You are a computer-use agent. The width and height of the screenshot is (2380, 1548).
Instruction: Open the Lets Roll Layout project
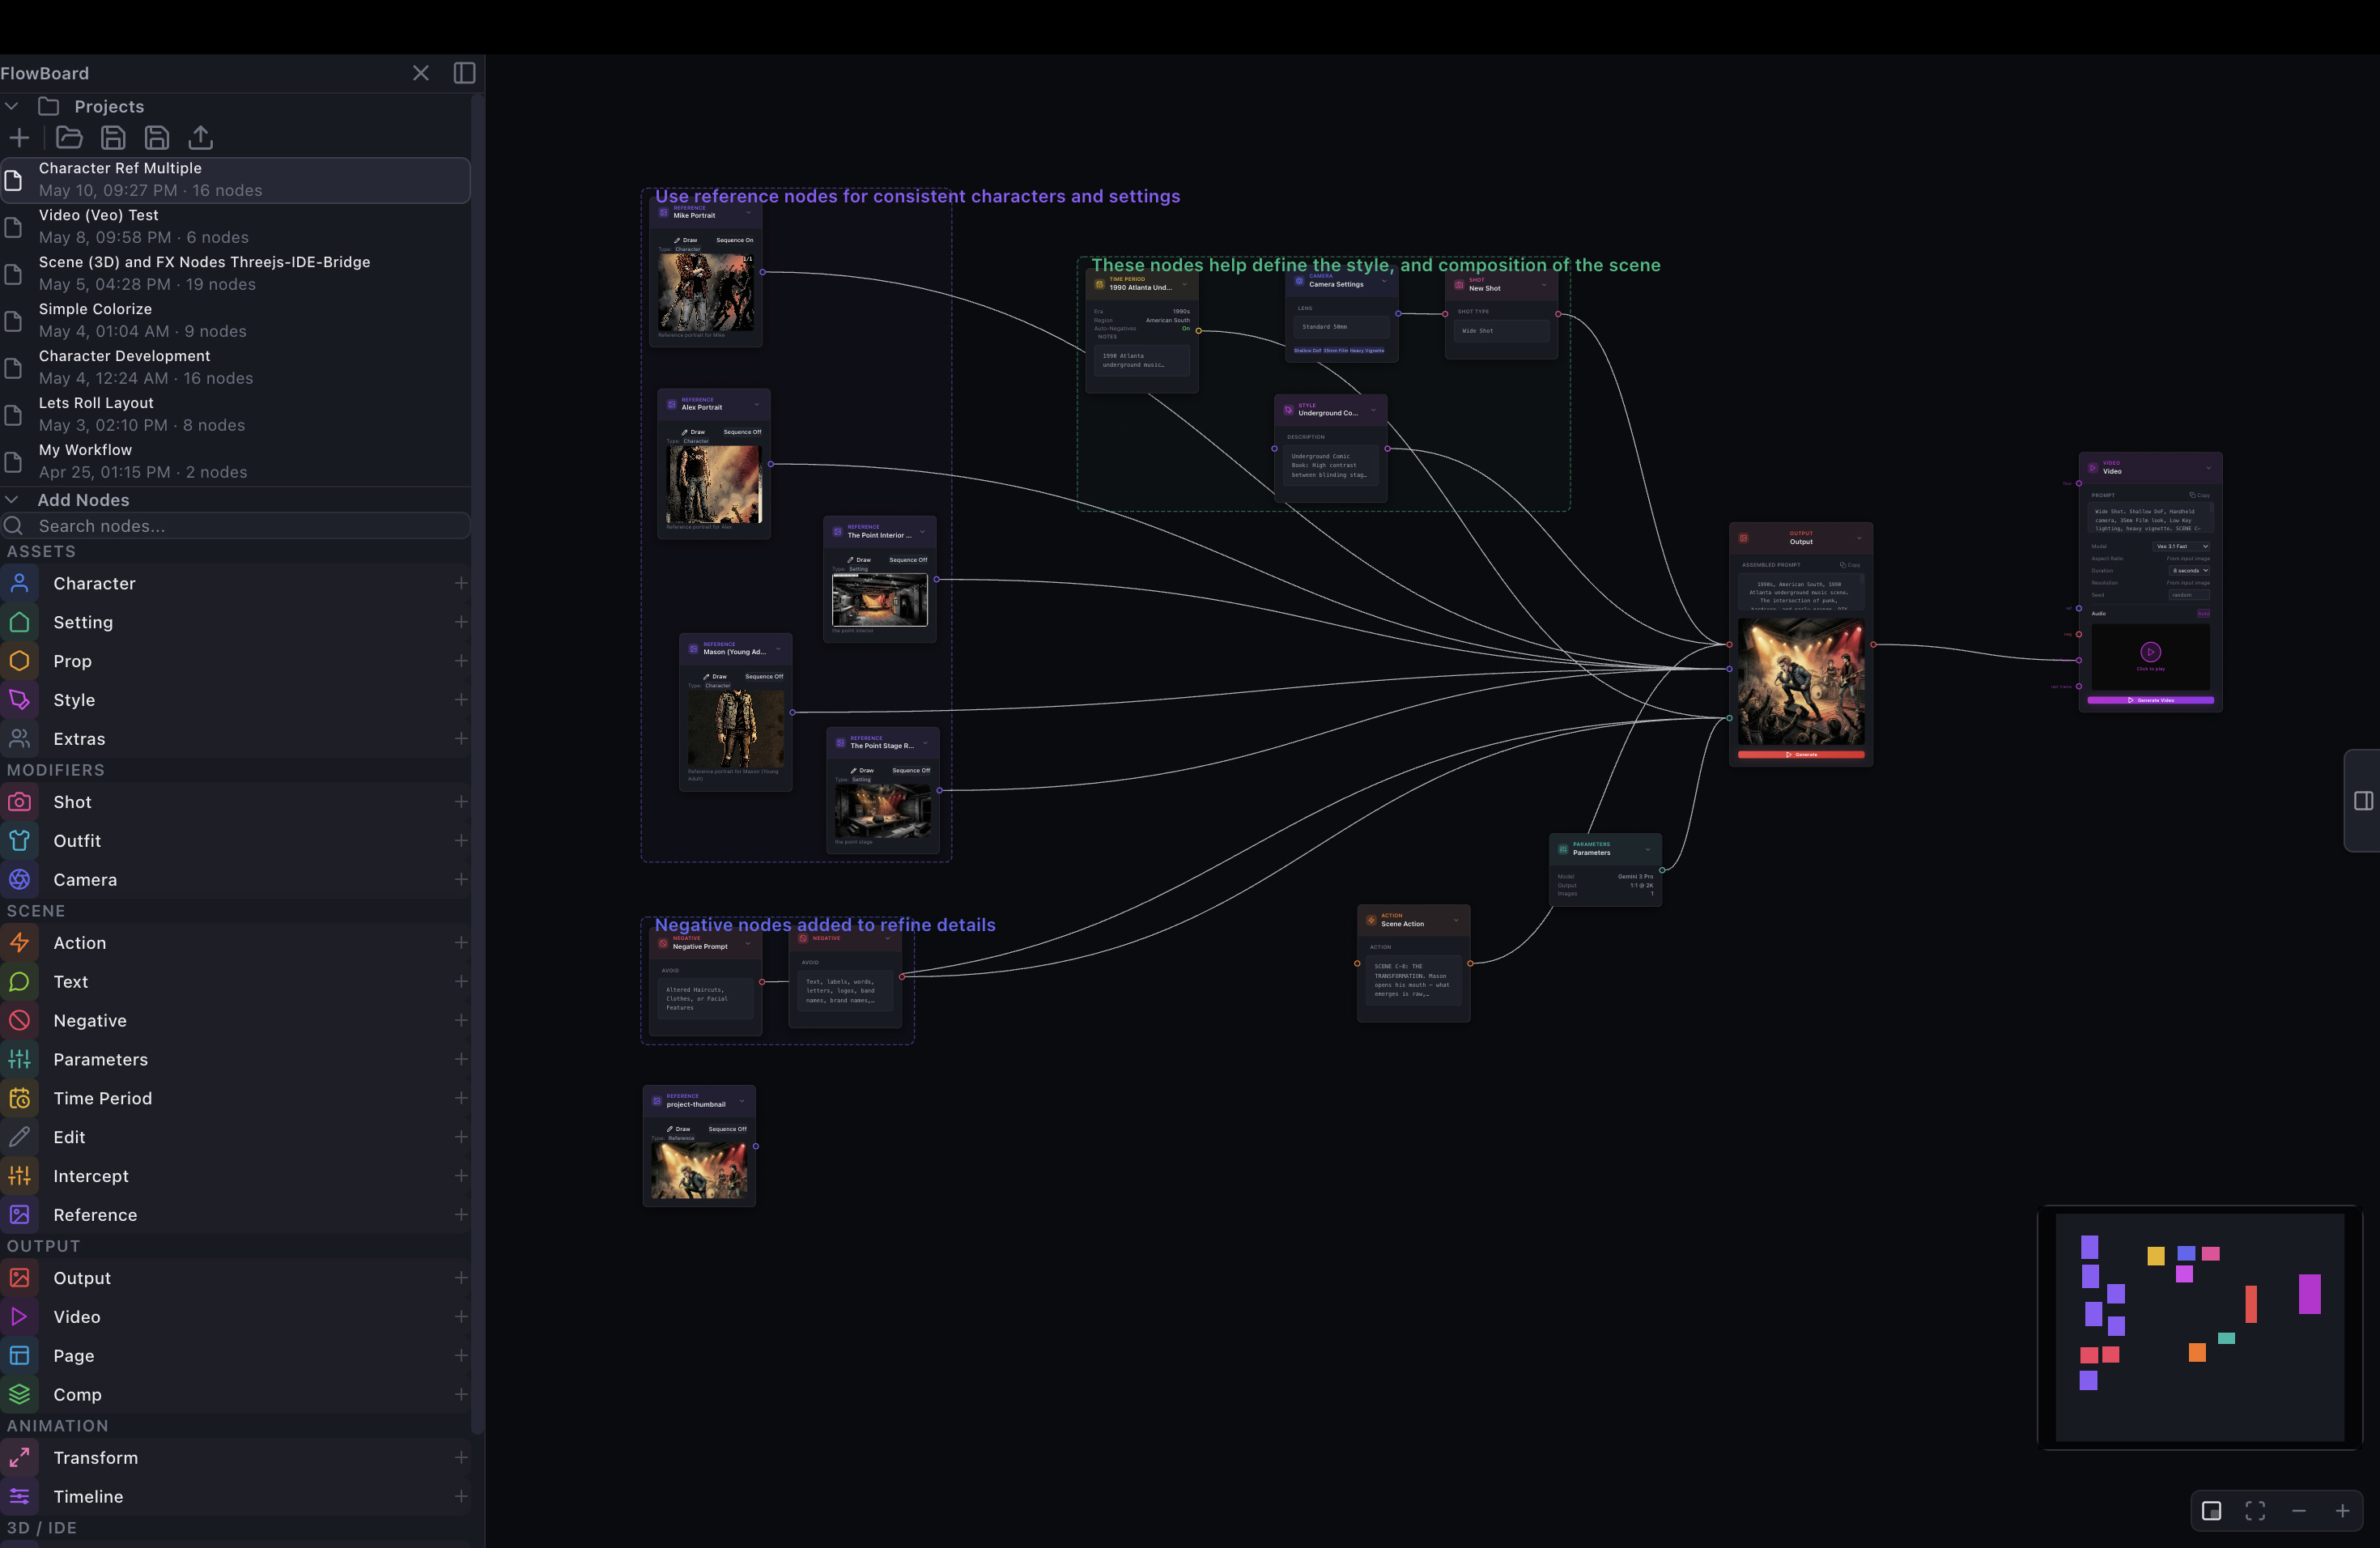[x=236, y=415]
